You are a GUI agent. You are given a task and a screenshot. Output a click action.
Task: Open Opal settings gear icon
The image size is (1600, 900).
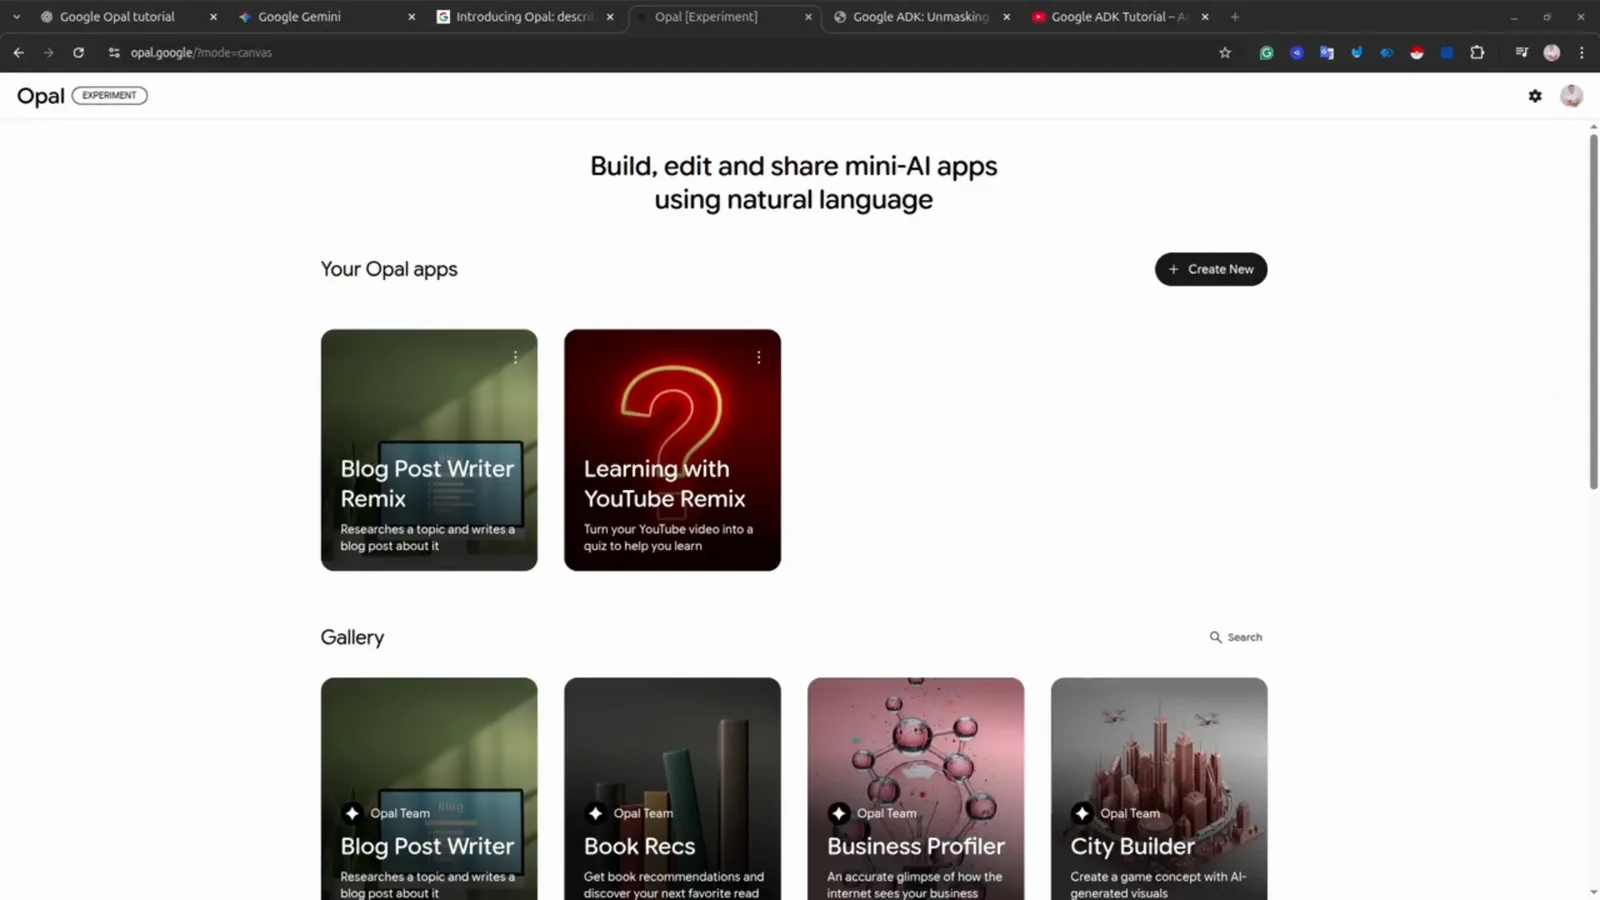tap(1535, 96)
